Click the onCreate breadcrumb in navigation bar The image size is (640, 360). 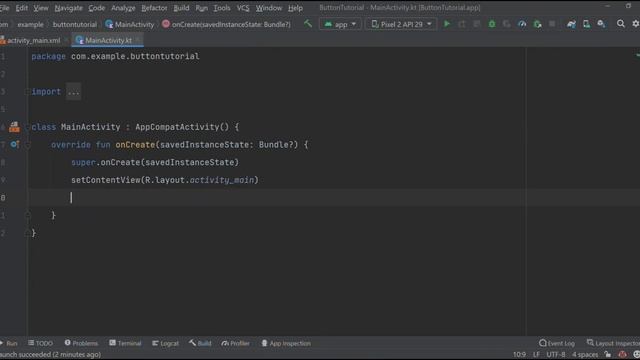pyautogui.click(x=227, y=24)
